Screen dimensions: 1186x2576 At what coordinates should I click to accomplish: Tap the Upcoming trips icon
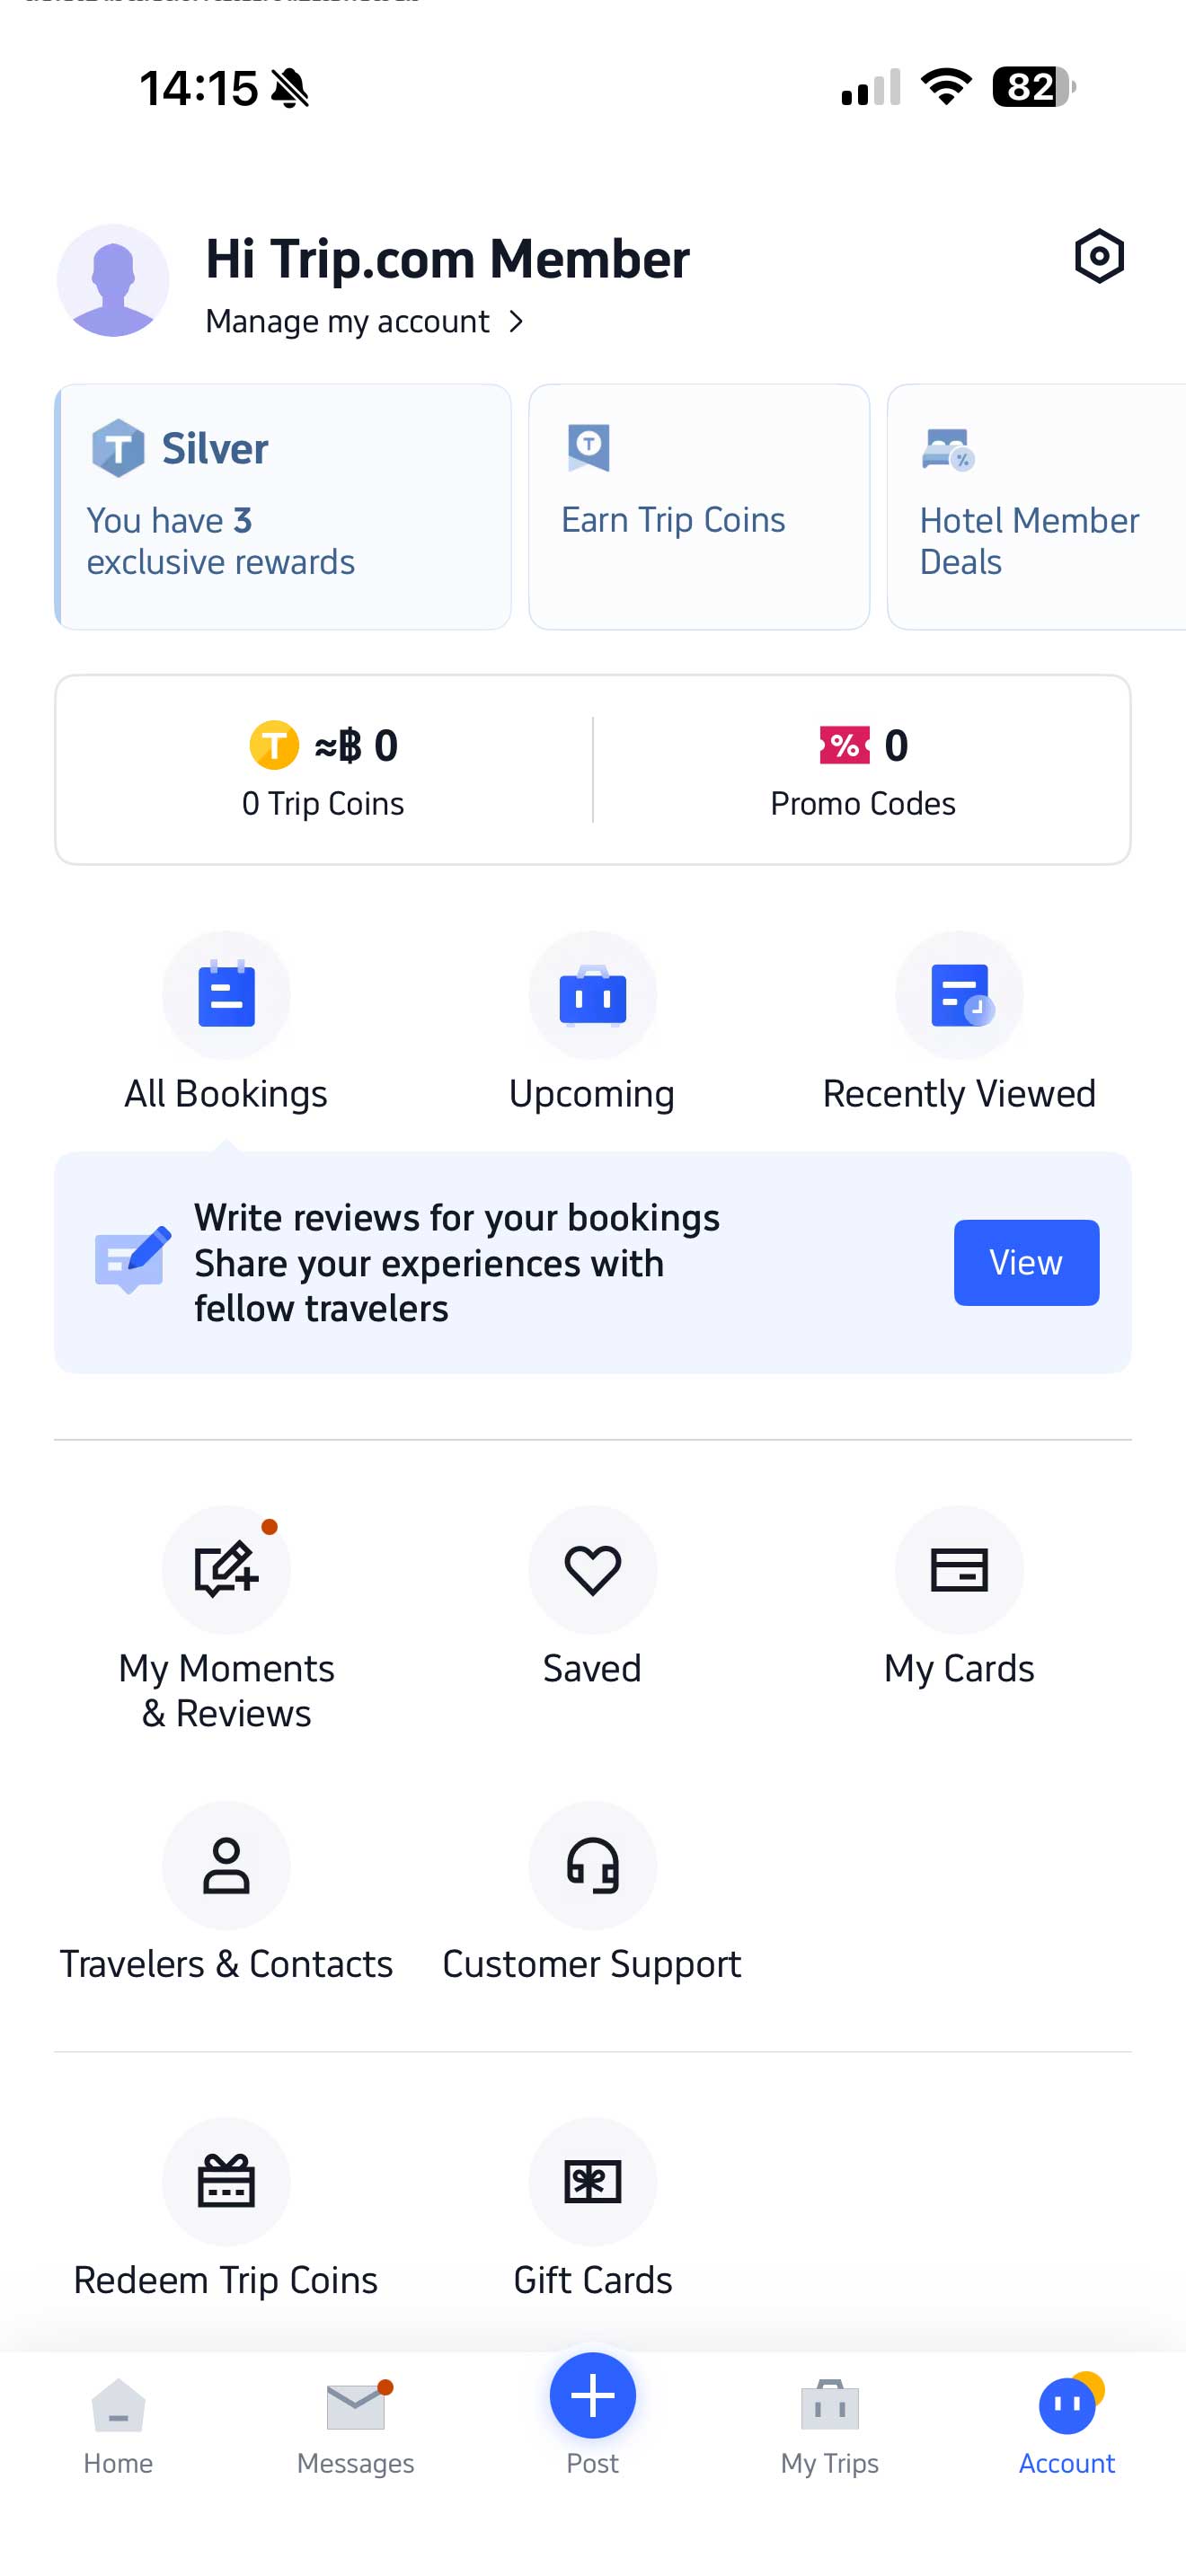coord(592,996)
